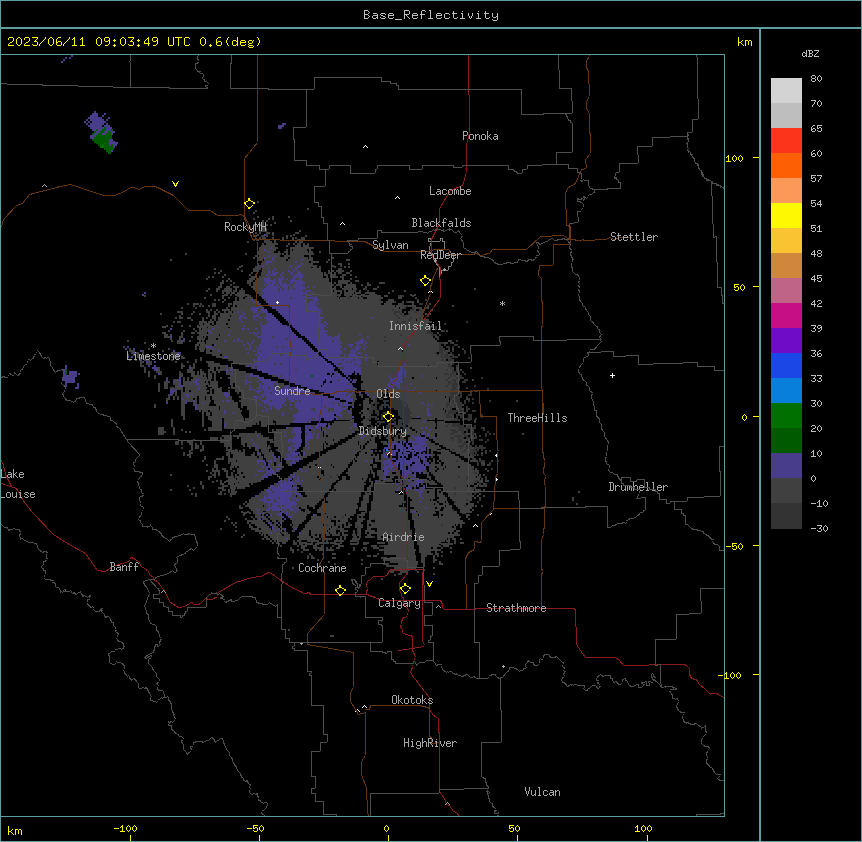Click the dBZ legend heading
The height and width of the screenshot is (842, 862).
point(810,53)
